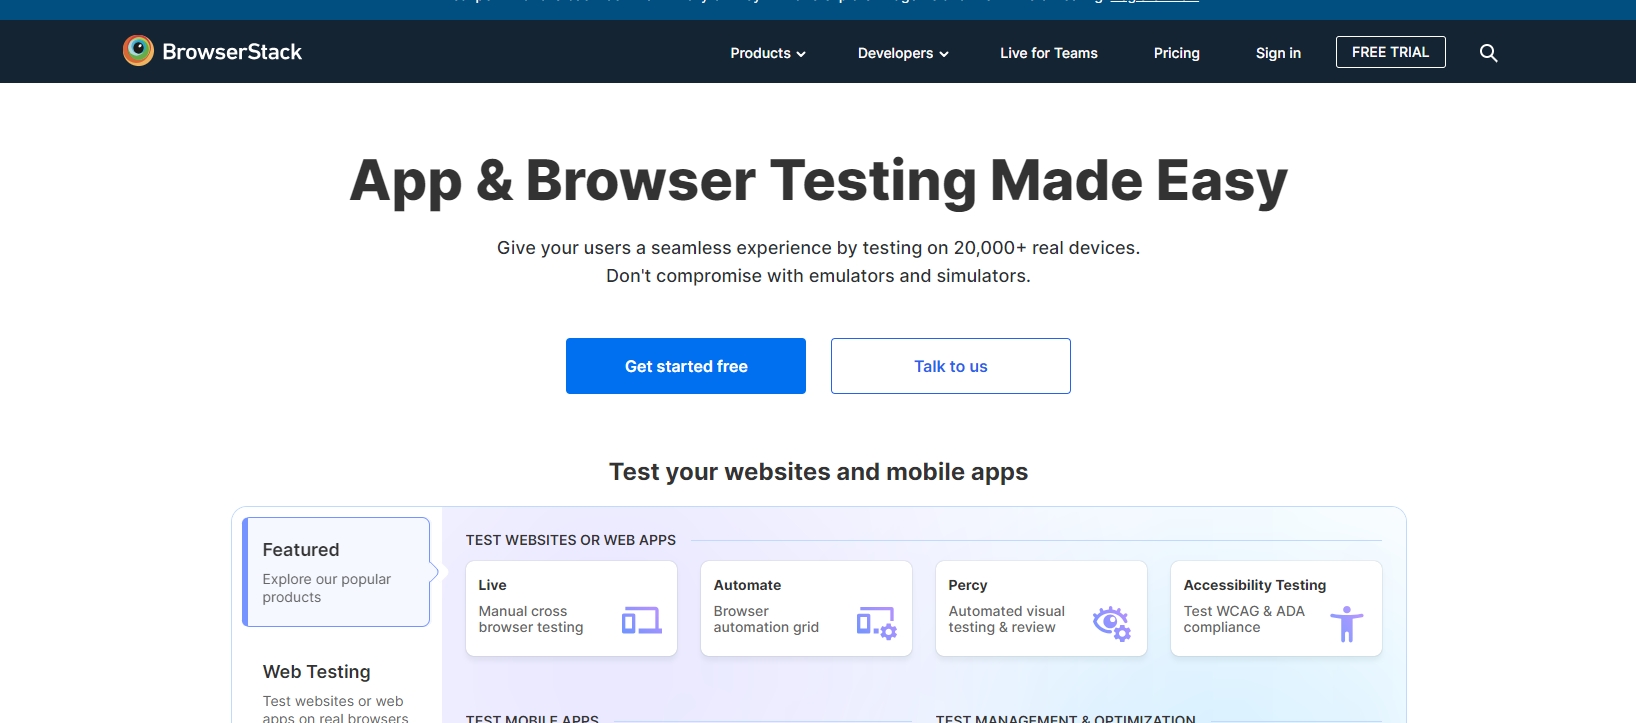This screenshot has height=723, width=1636.
Task: Go to the Pricing page
Action: [x=1177, y=53]
